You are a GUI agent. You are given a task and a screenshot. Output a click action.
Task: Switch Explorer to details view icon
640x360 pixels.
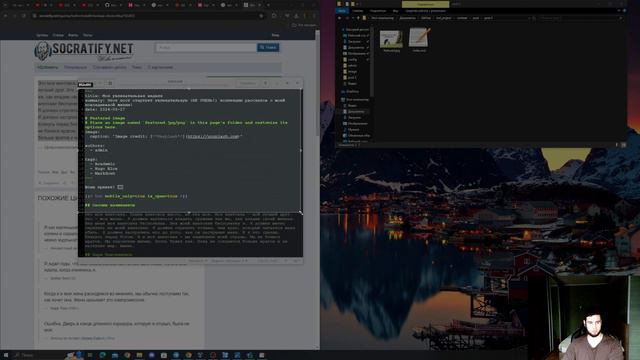(617, 144)
